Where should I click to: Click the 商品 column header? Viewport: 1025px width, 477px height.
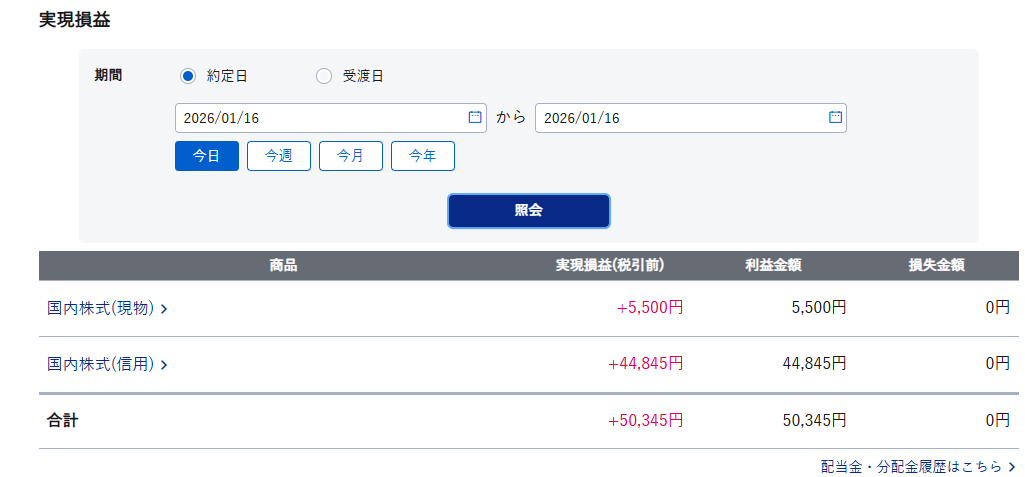pos(283,266)
